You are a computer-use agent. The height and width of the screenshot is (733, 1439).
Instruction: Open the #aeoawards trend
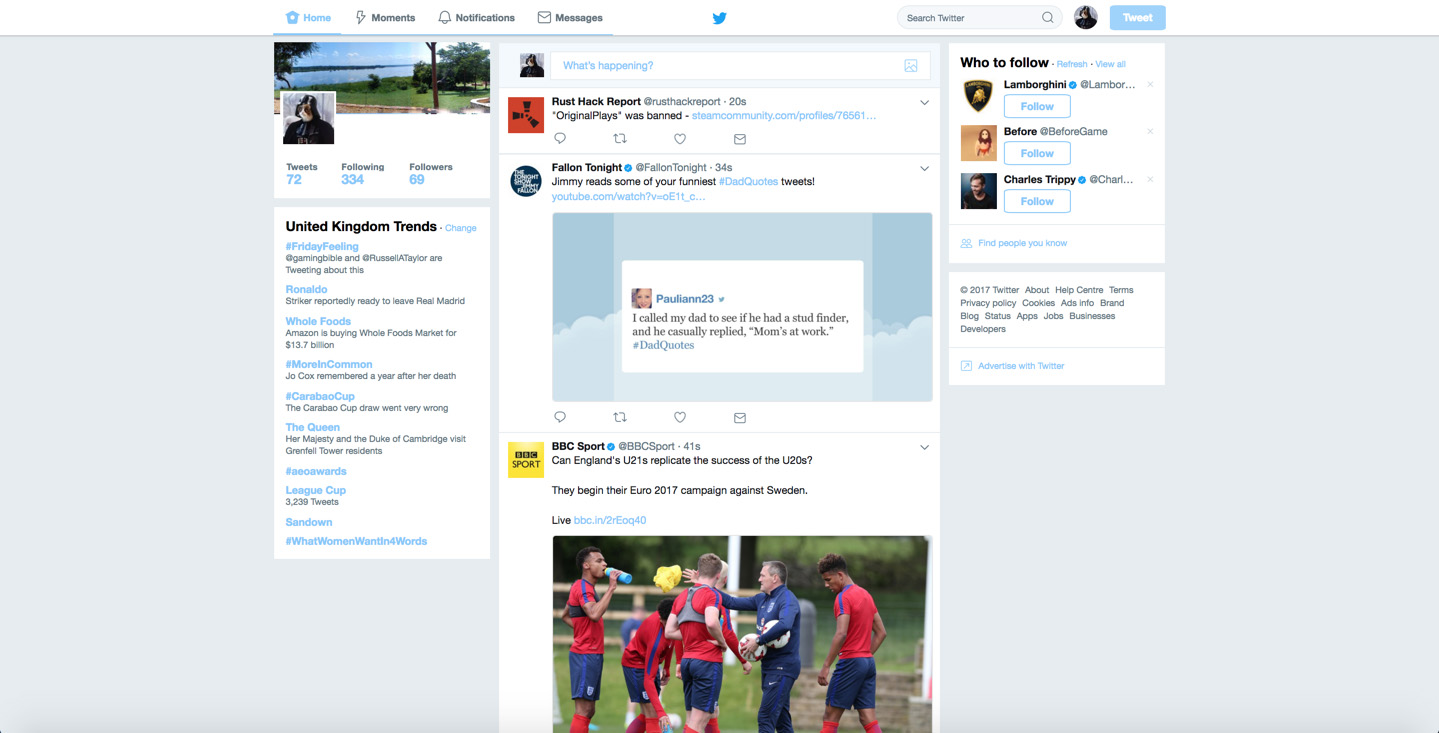tap(316, 471)
